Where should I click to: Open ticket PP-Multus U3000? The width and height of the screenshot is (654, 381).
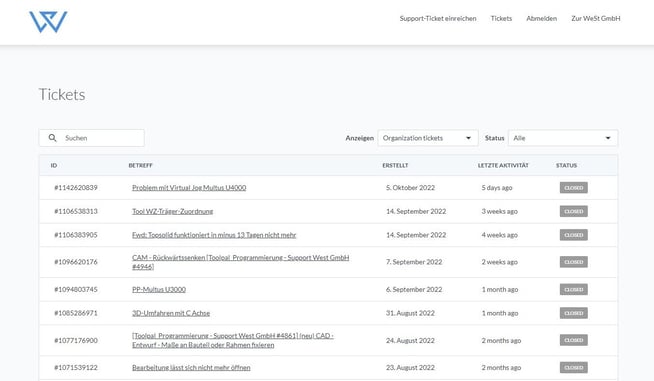pos(159,290)
